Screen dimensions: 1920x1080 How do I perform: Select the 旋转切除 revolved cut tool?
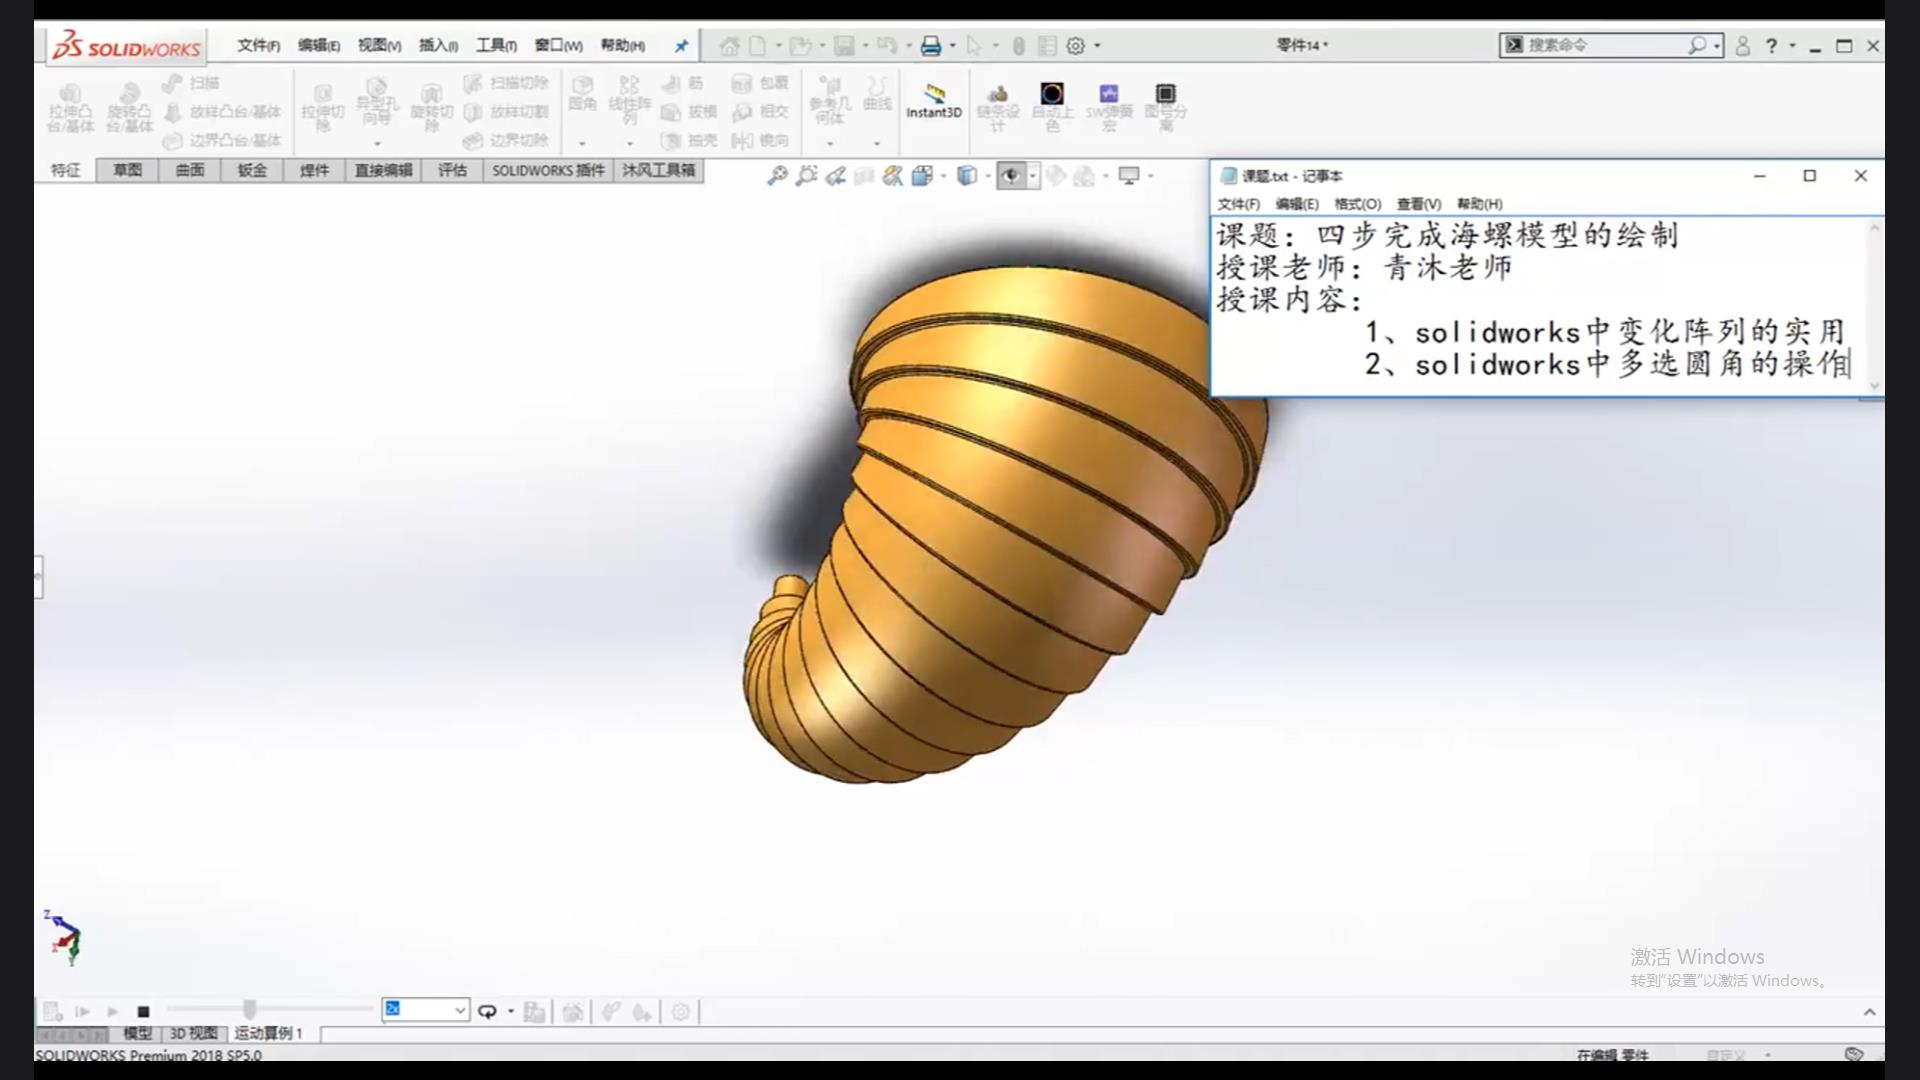(431, 108)
